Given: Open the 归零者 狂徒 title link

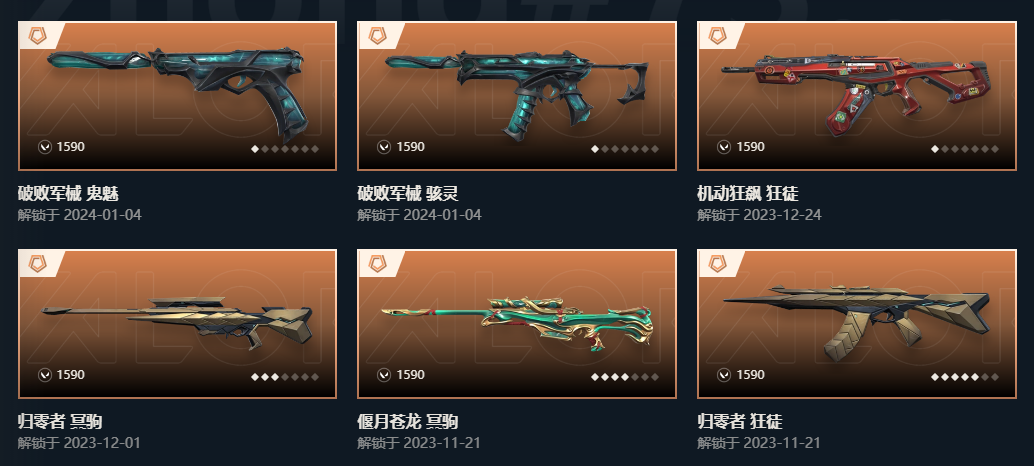Looking at the screenshot, I should click(740, 421).
